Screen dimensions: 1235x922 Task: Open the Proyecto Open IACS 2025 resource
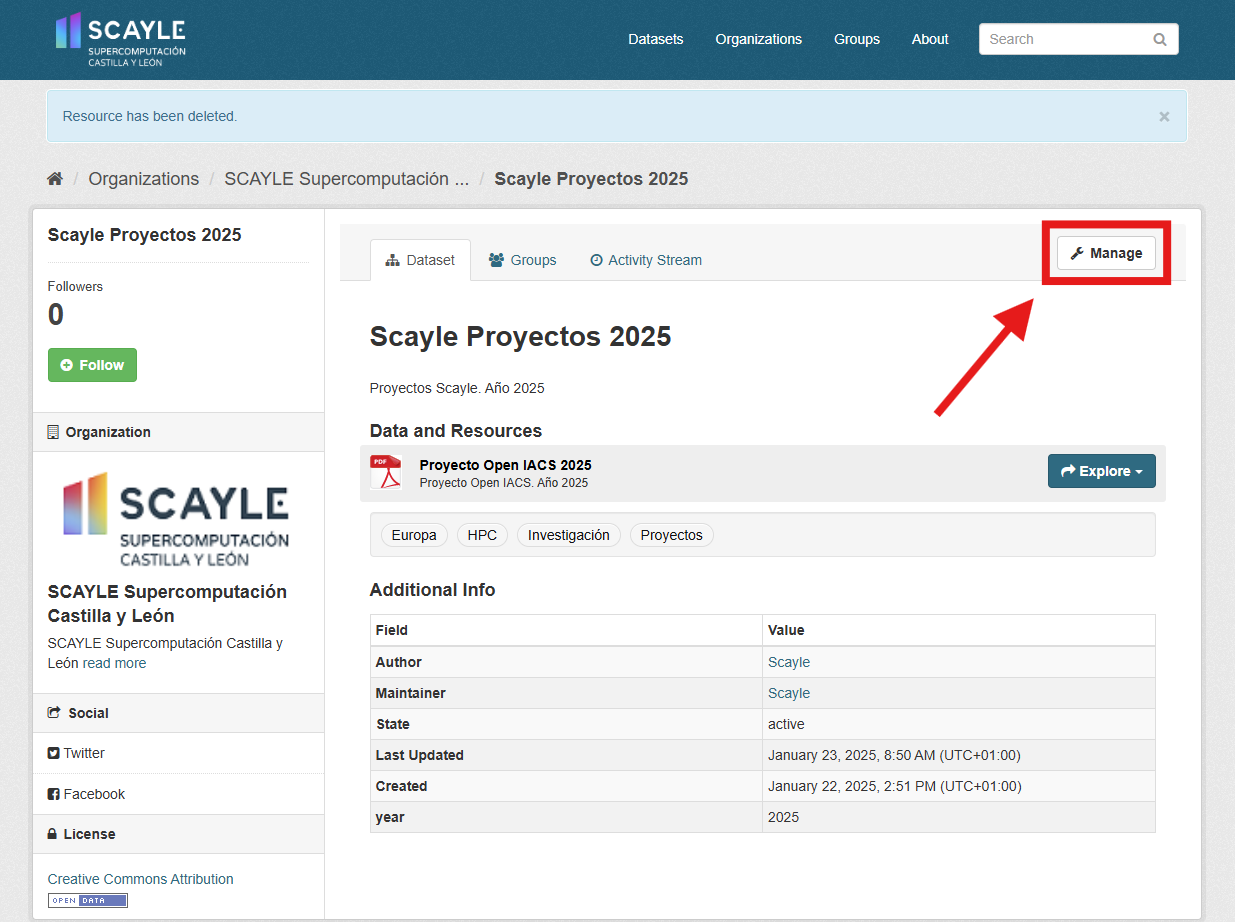click(x=505, y=465)
